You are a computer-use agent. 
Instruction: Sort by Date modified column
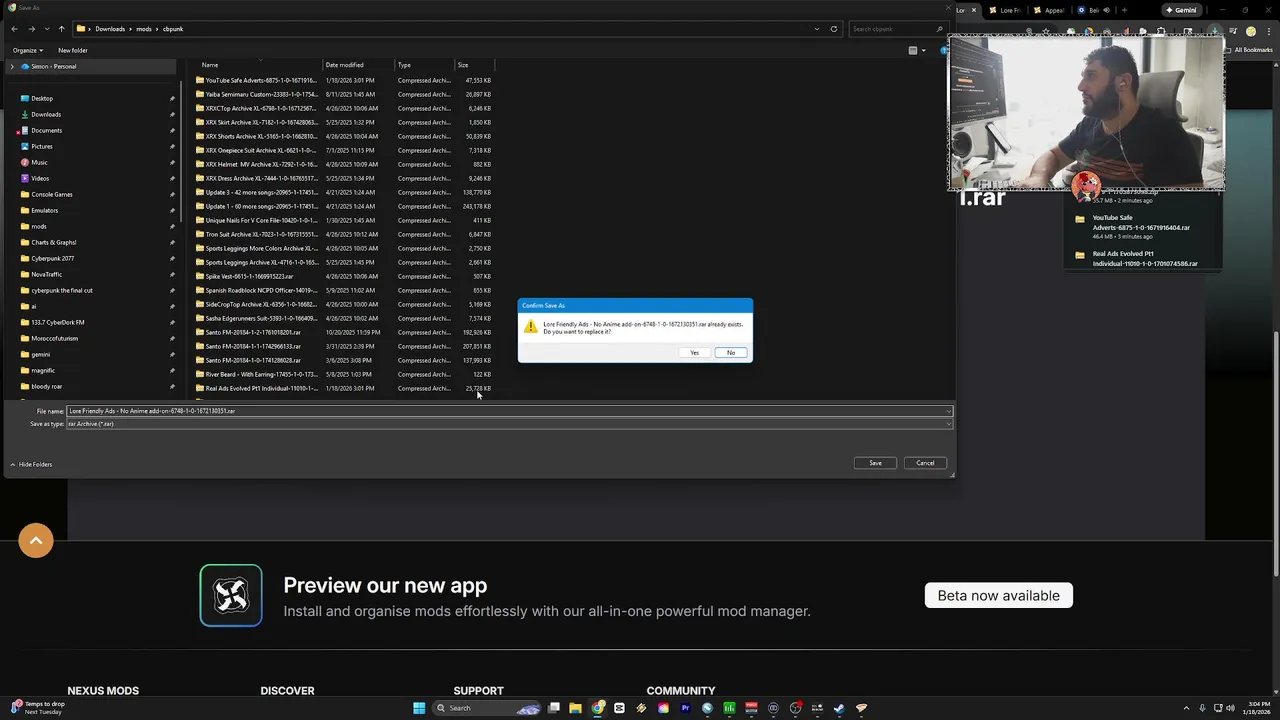coord(344,65)
